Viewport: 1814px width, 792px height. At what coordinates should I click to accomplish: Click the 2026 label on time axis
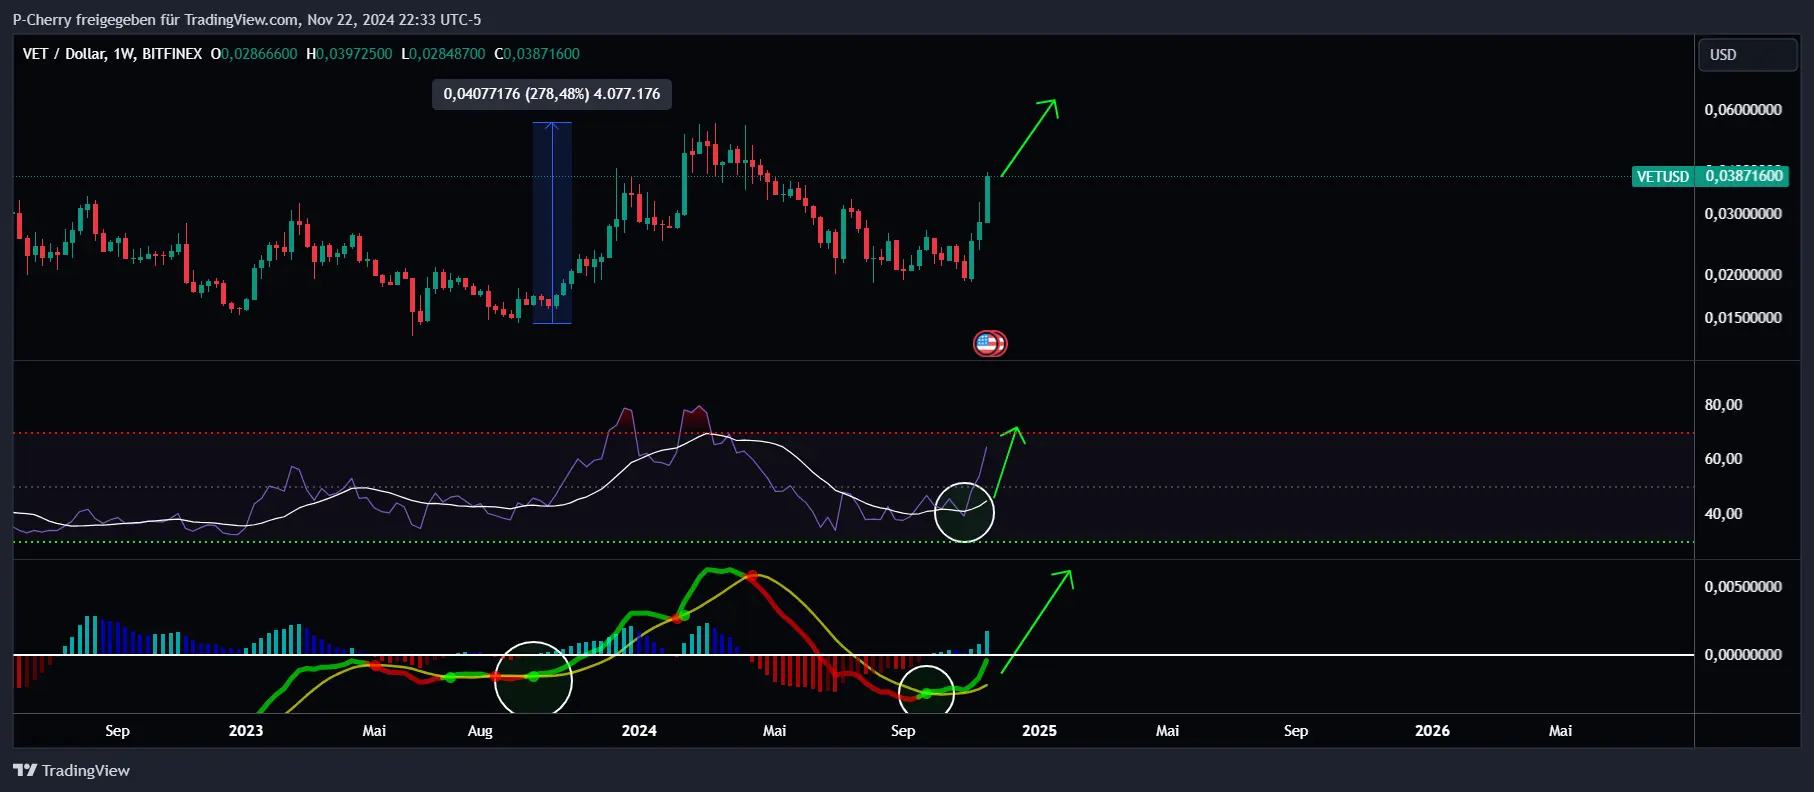tap(1432, 731)
